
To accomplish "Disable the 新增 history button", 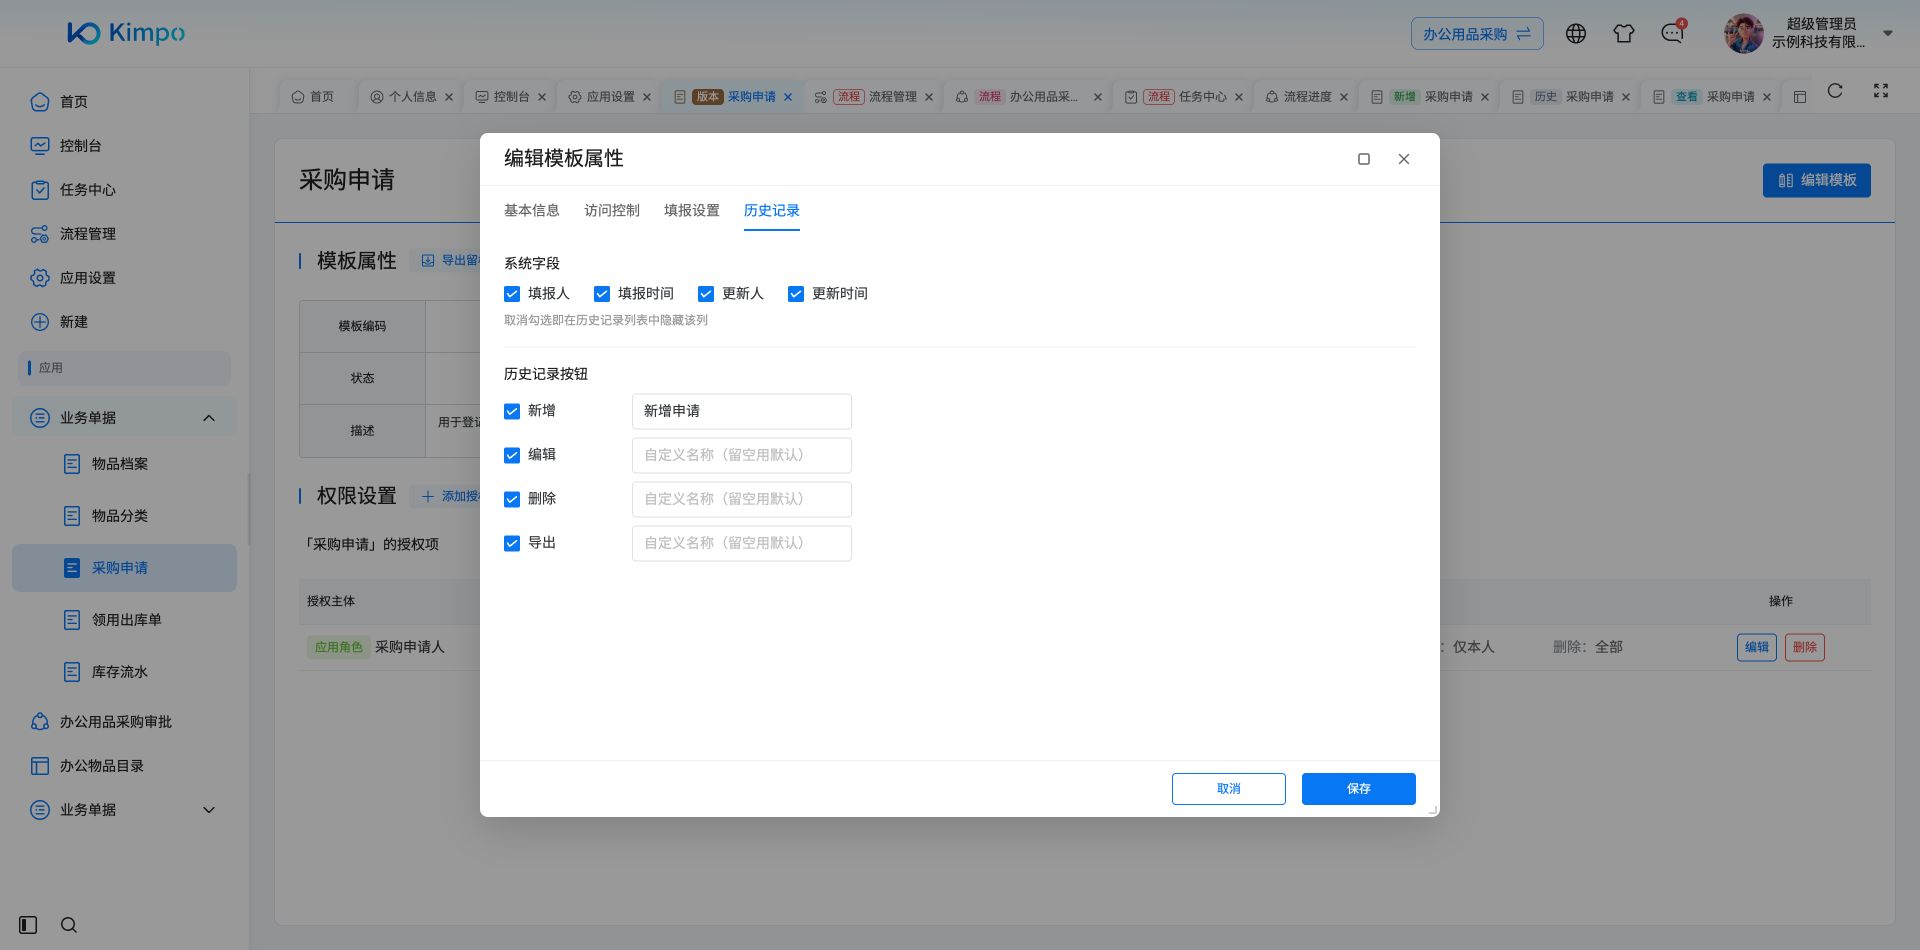I will 512,411.
